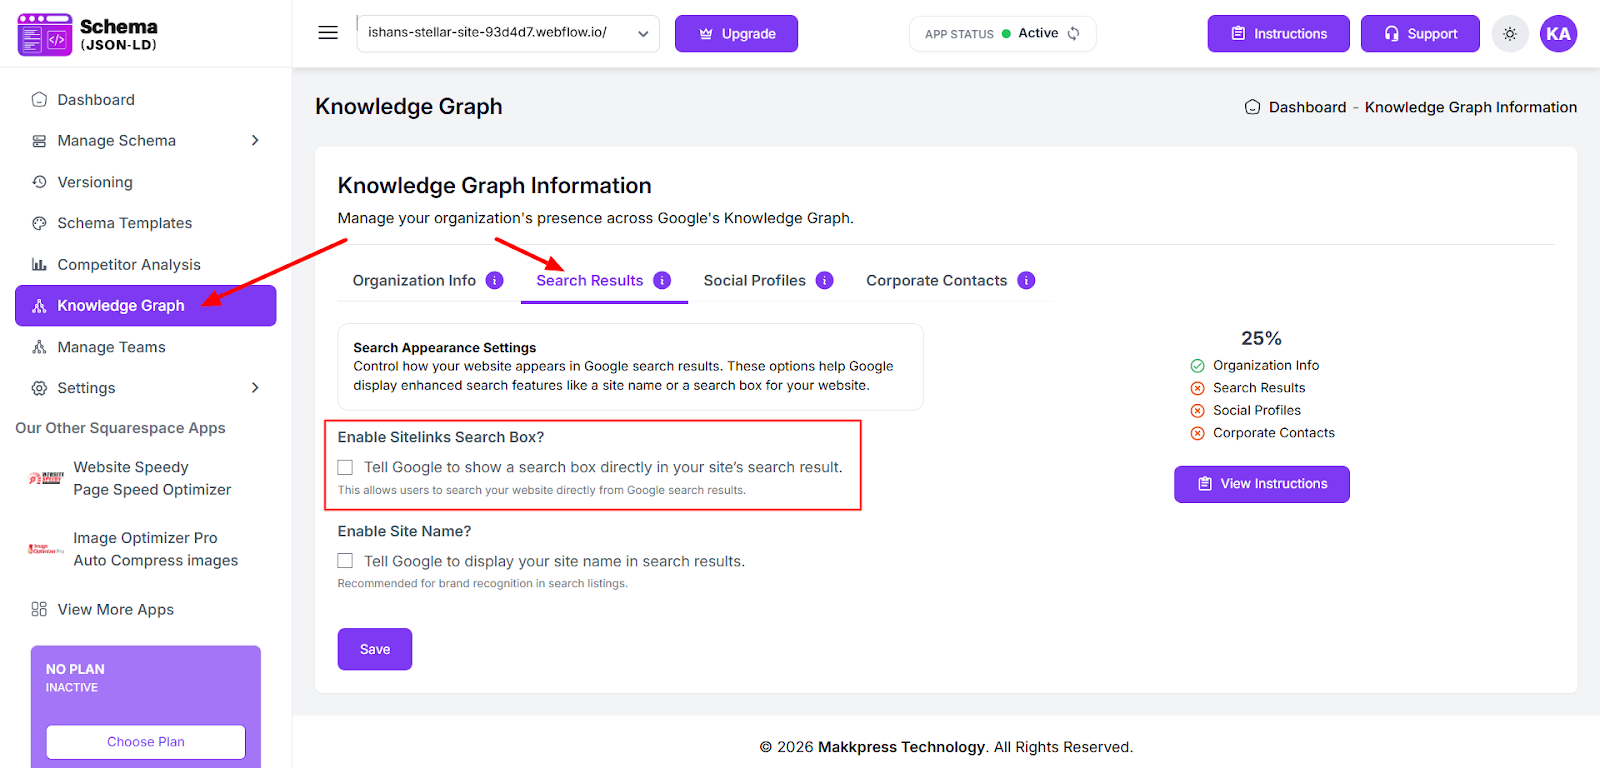Expand the Settings submenu
The height and width of the screenshot is (768, 1600).
tap(255, 388)
